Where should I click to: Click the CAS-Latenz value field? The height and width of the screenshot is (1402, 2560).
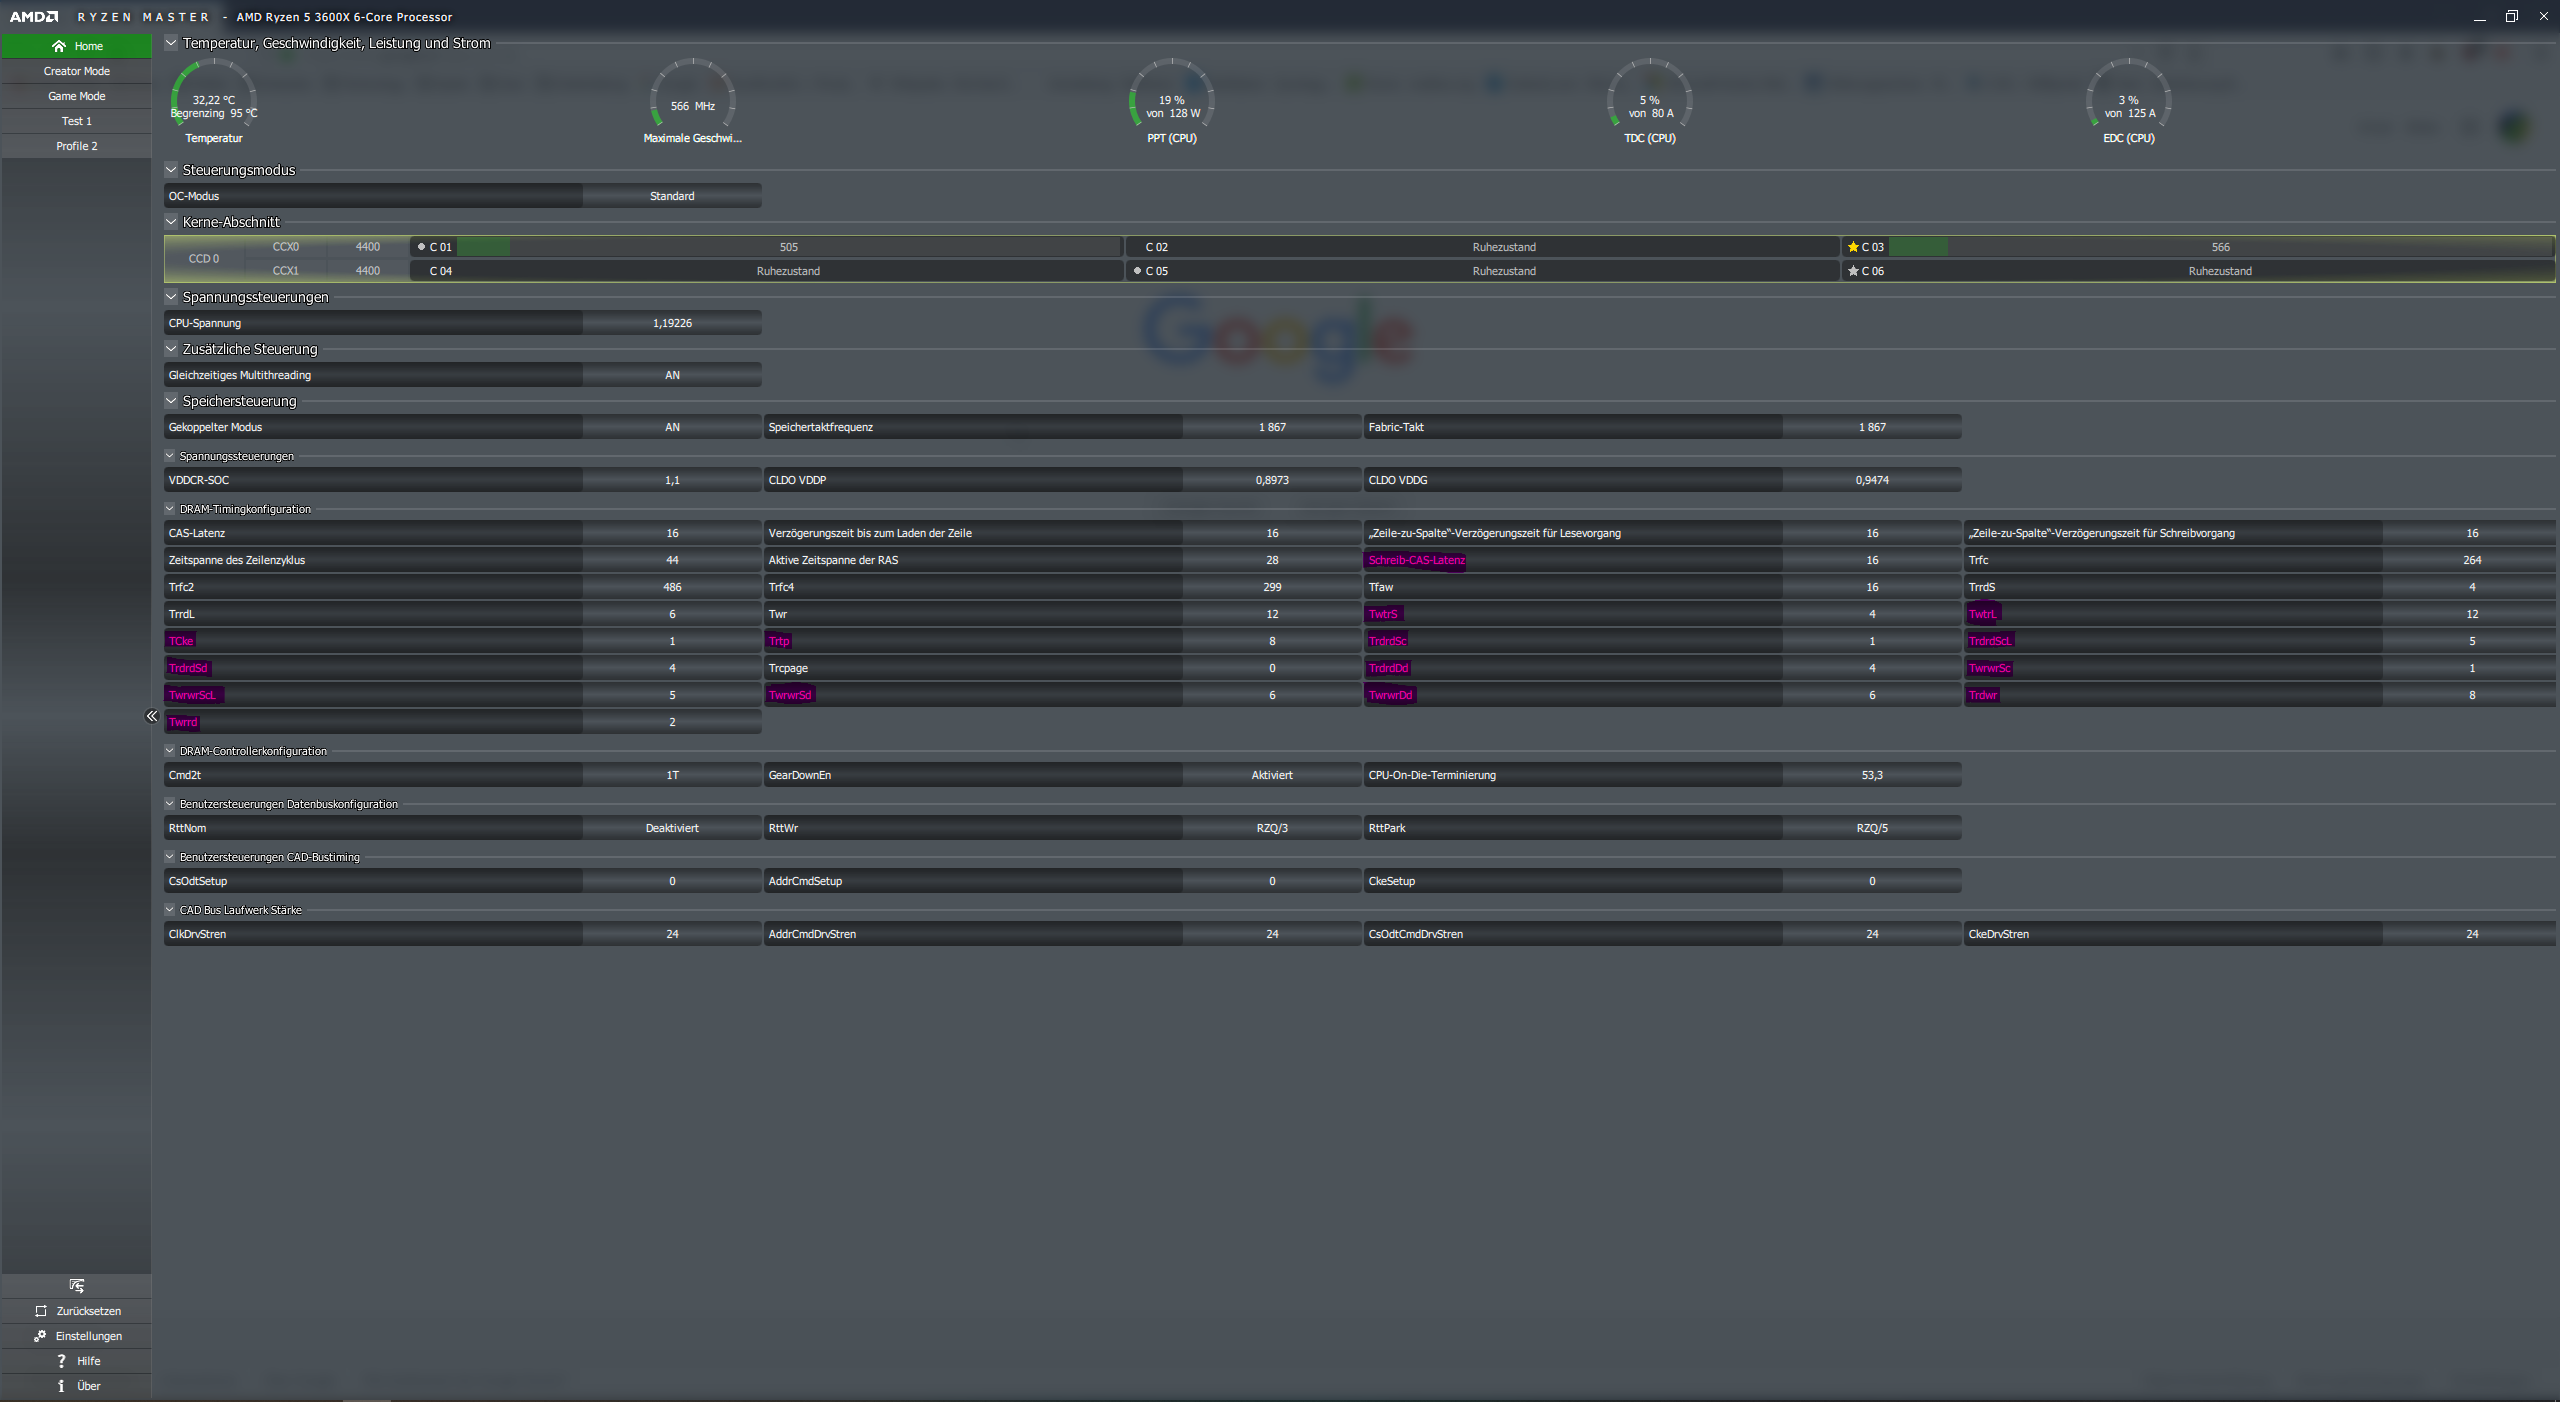click(x=672, y=533)
